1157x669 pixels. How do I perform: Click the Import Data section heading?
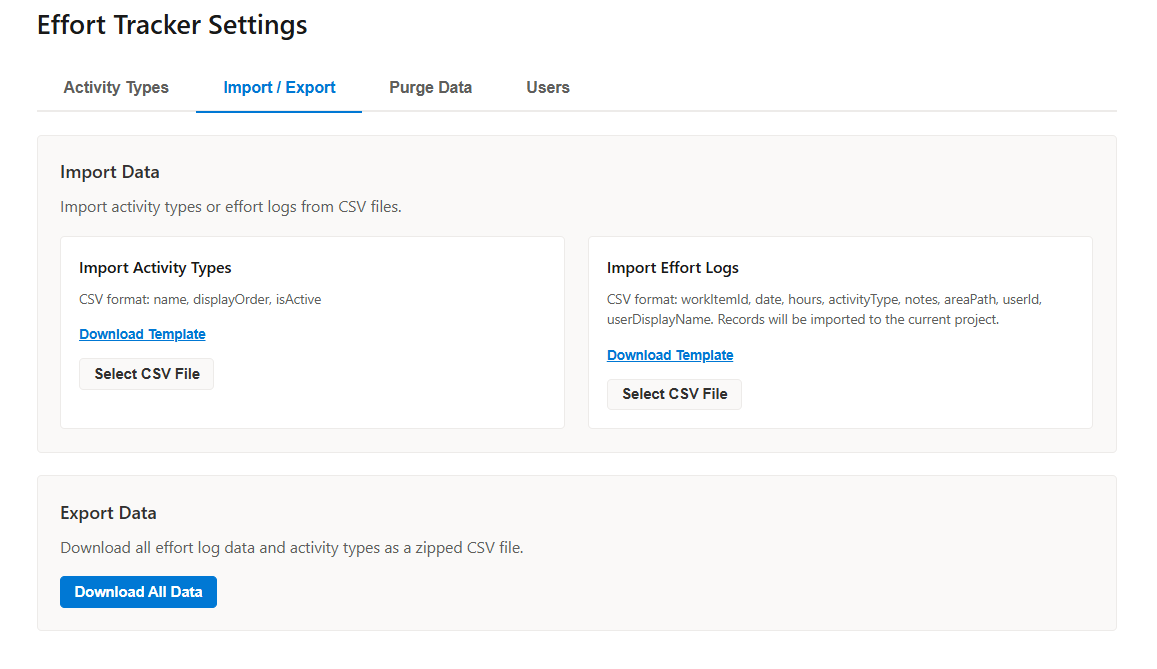click(110, 172)
